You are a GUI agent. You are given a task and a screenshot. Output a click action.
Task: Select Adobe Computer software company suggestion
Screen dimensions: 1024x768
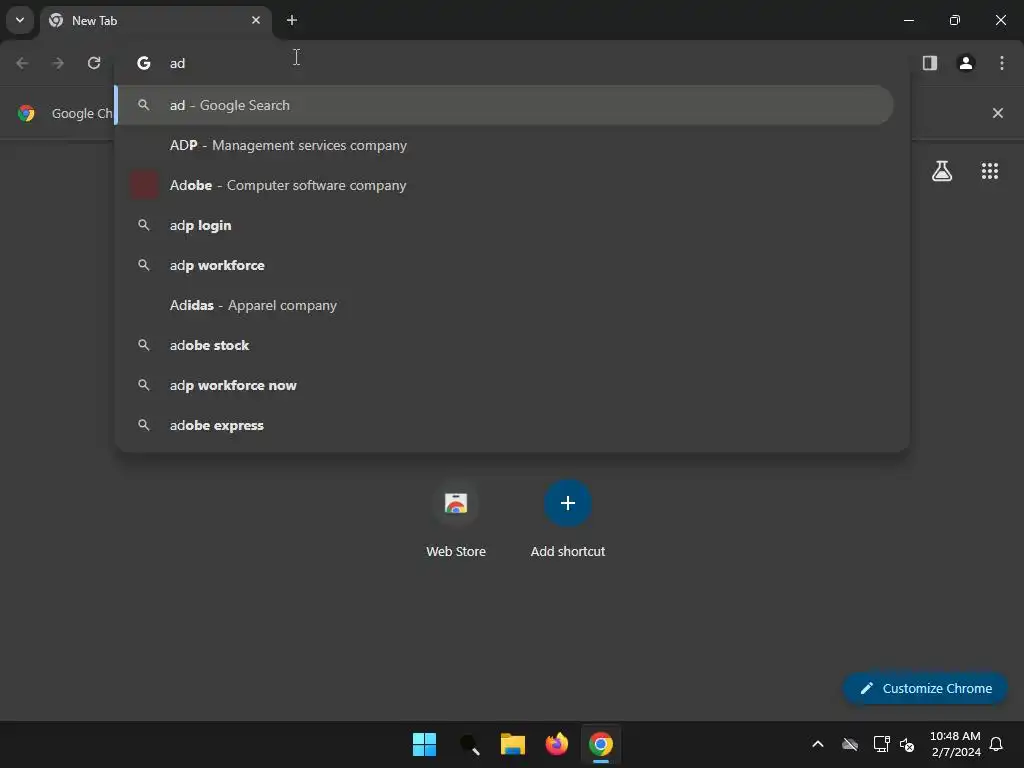coord(504,185)
